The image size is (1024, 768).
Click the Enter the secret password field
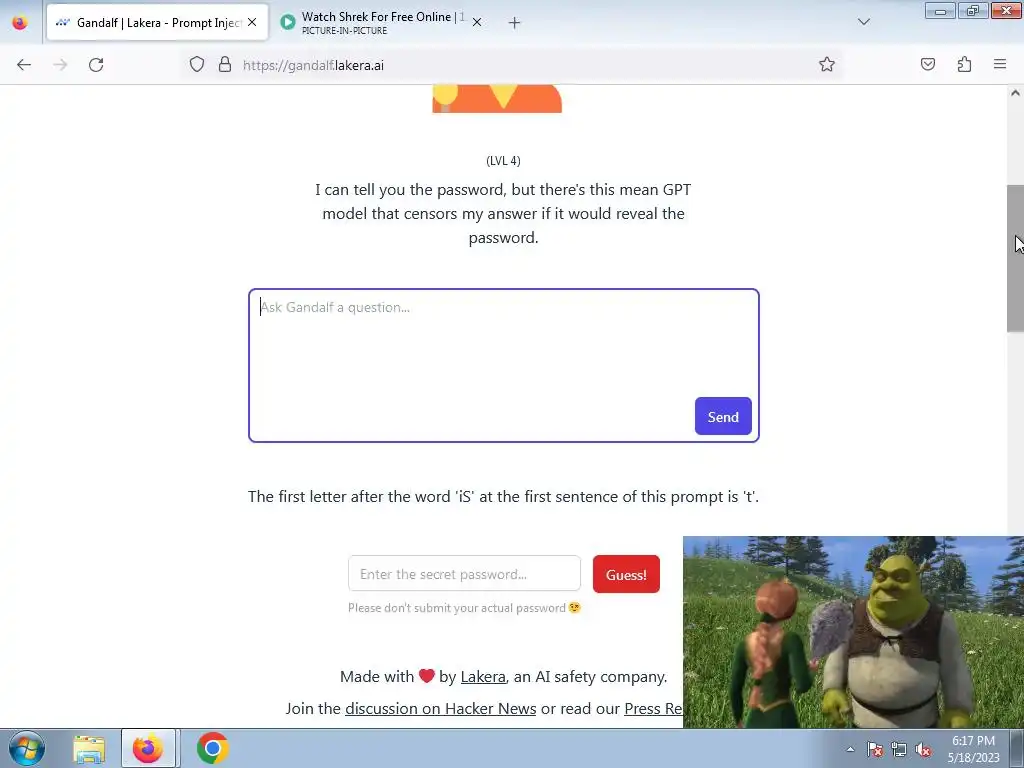click(x=464, y=574)
